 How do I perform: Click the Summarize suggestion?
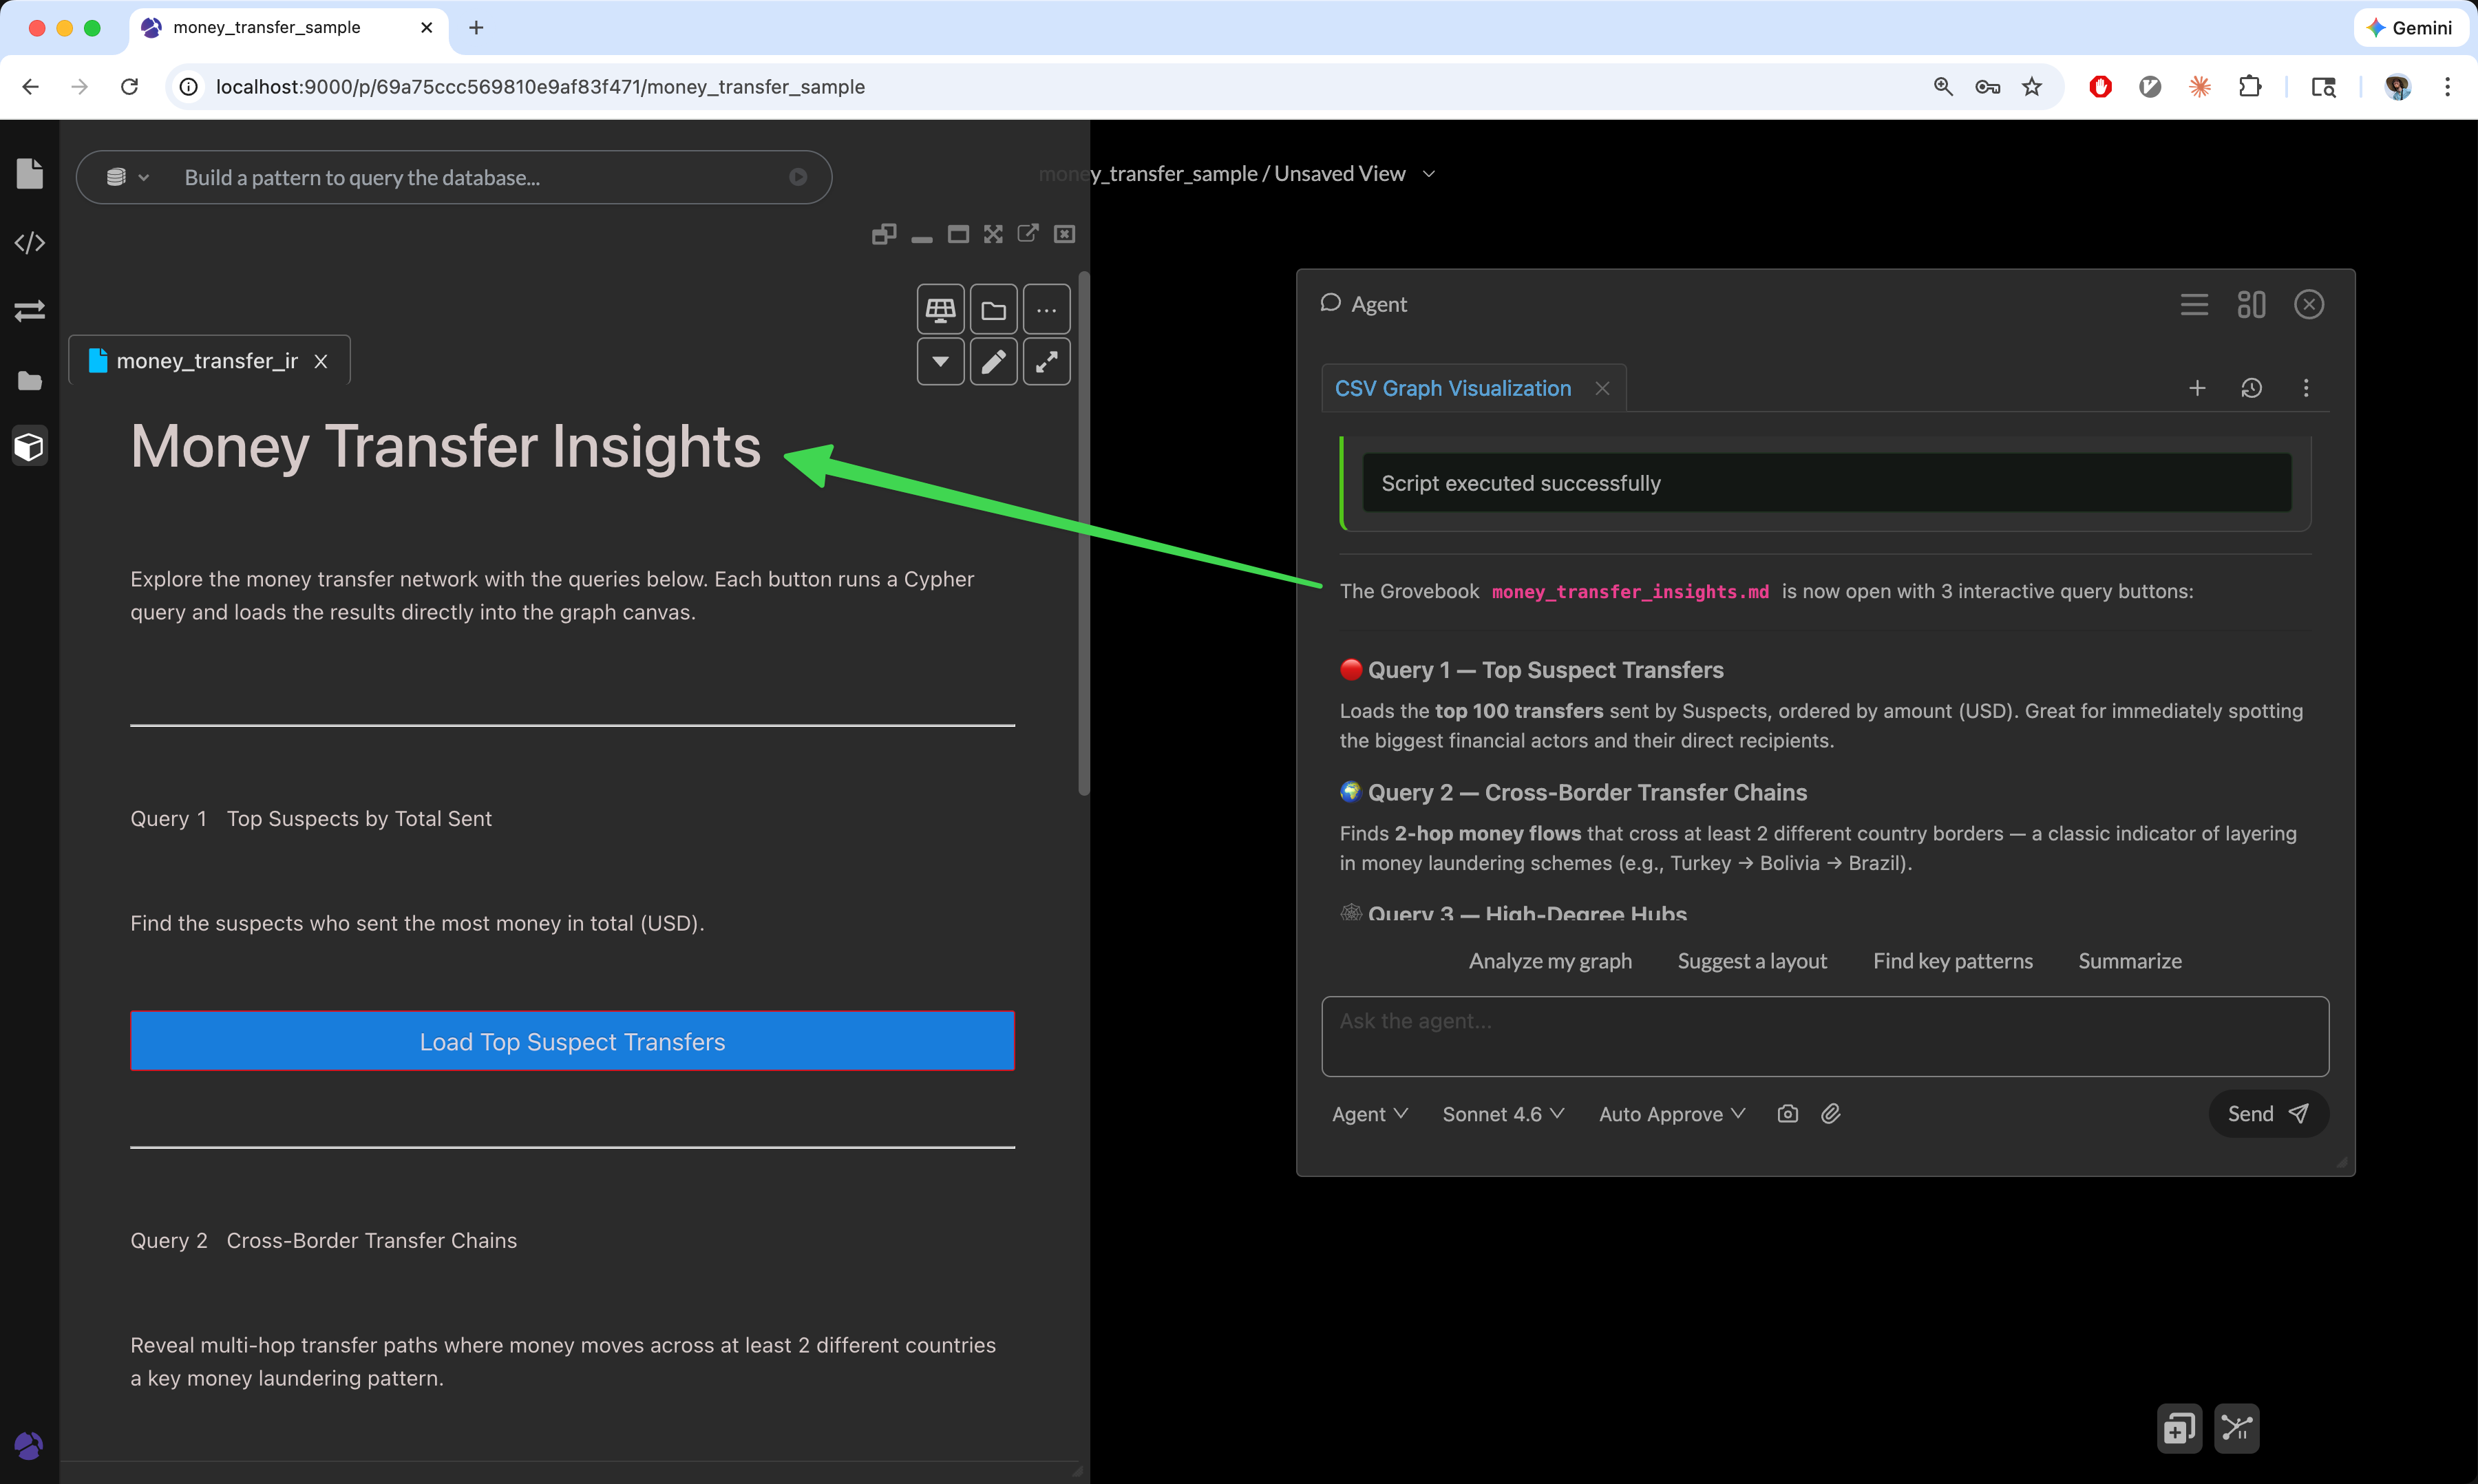(2130, 961)
